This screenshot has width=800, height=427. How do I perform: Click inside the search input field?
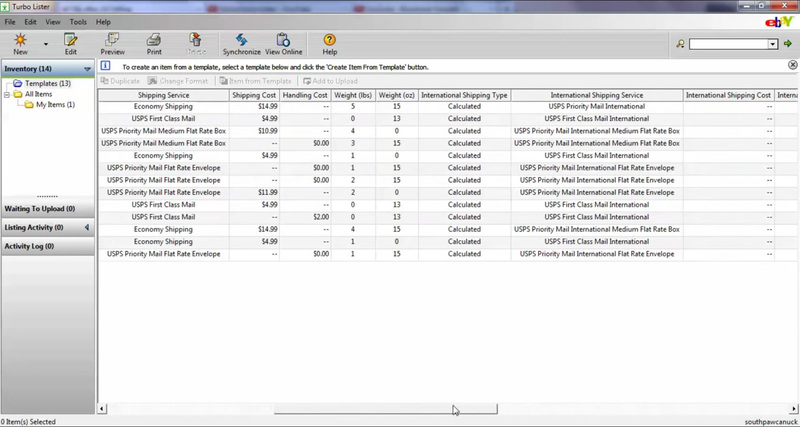pos(729,44)
